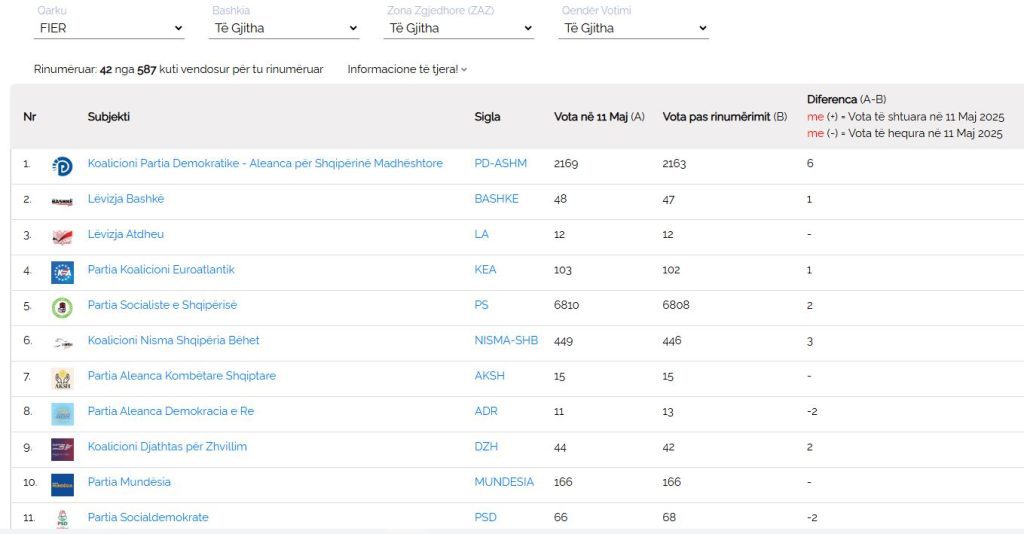Click the NISMA-SHB sigla link

505,340
